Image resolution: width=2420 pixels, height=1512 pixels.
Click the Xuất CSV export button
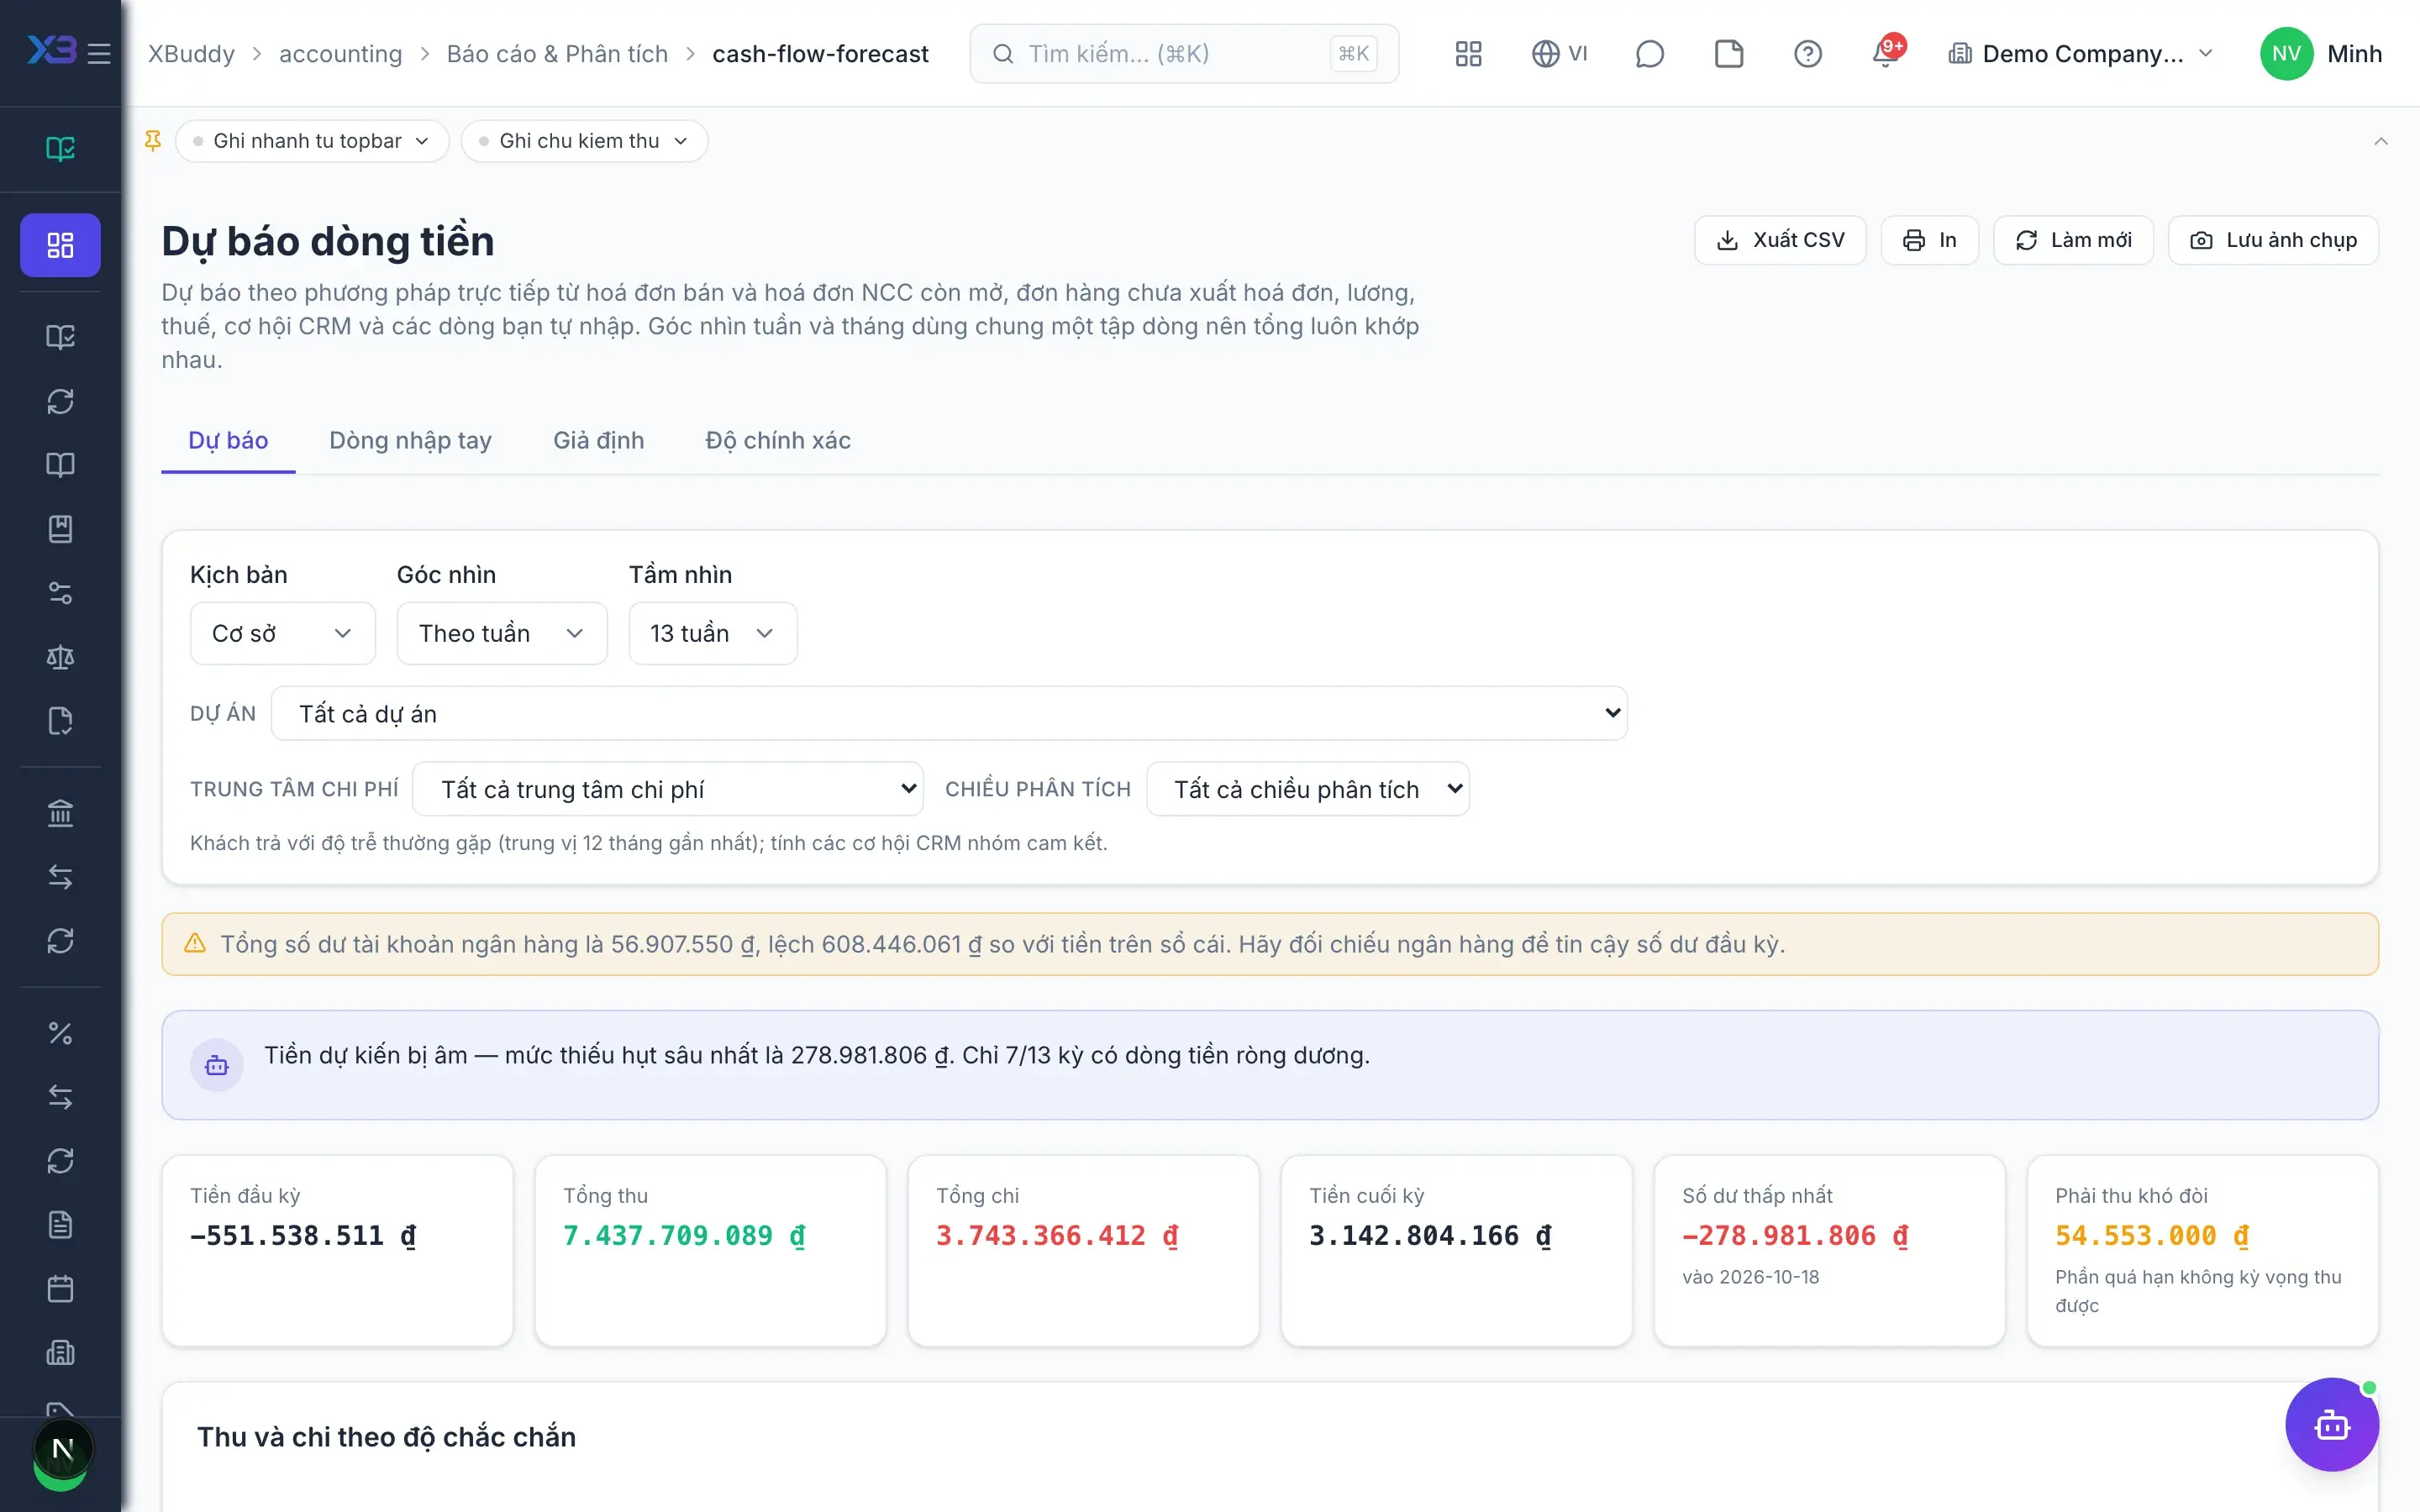tap(1780, 240)
